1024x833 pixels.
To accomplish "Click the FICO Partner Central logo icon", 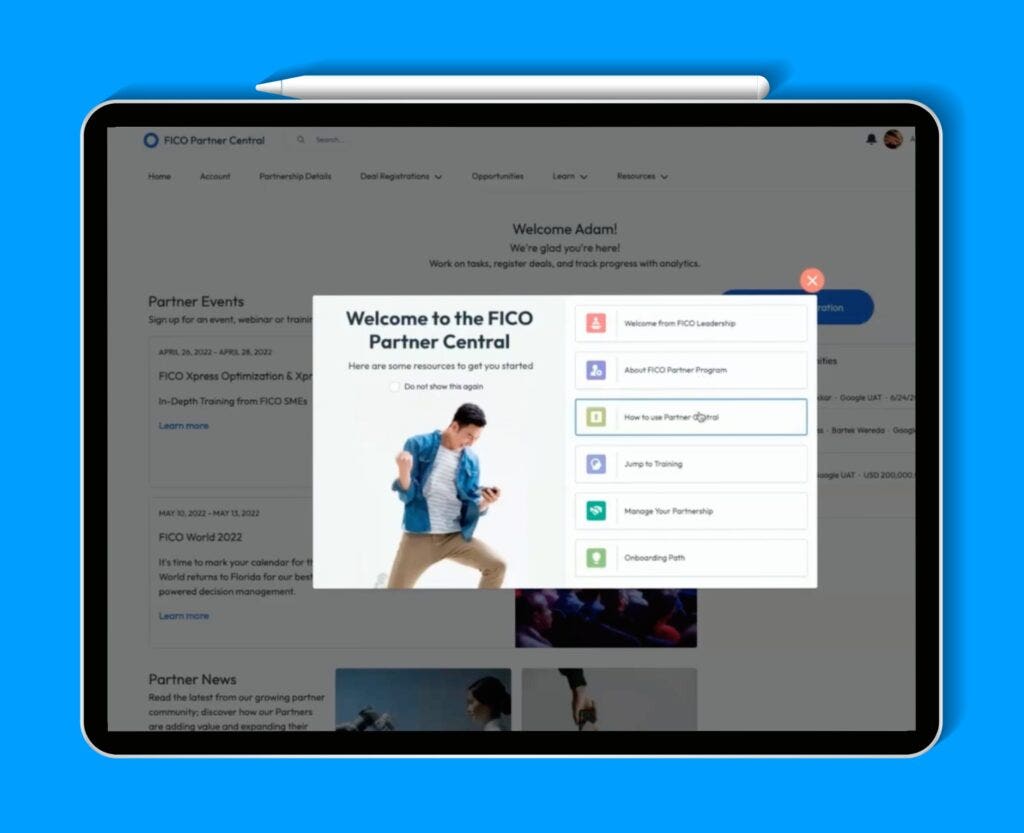I will pyautogui.click(x=151, y=140).
